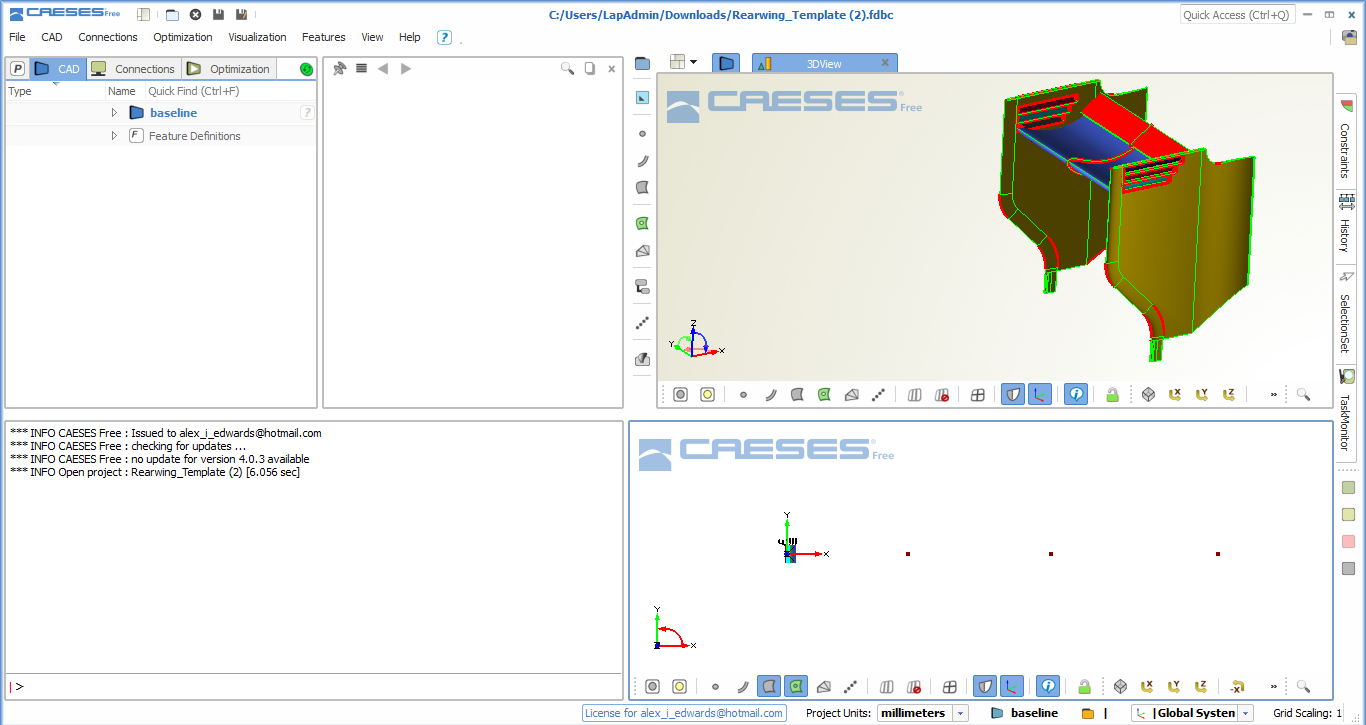This screenshot has height=725, width=1366.
Task: Show more tools via the 3DView toolbar overflow chevron
Action: 1274,394
